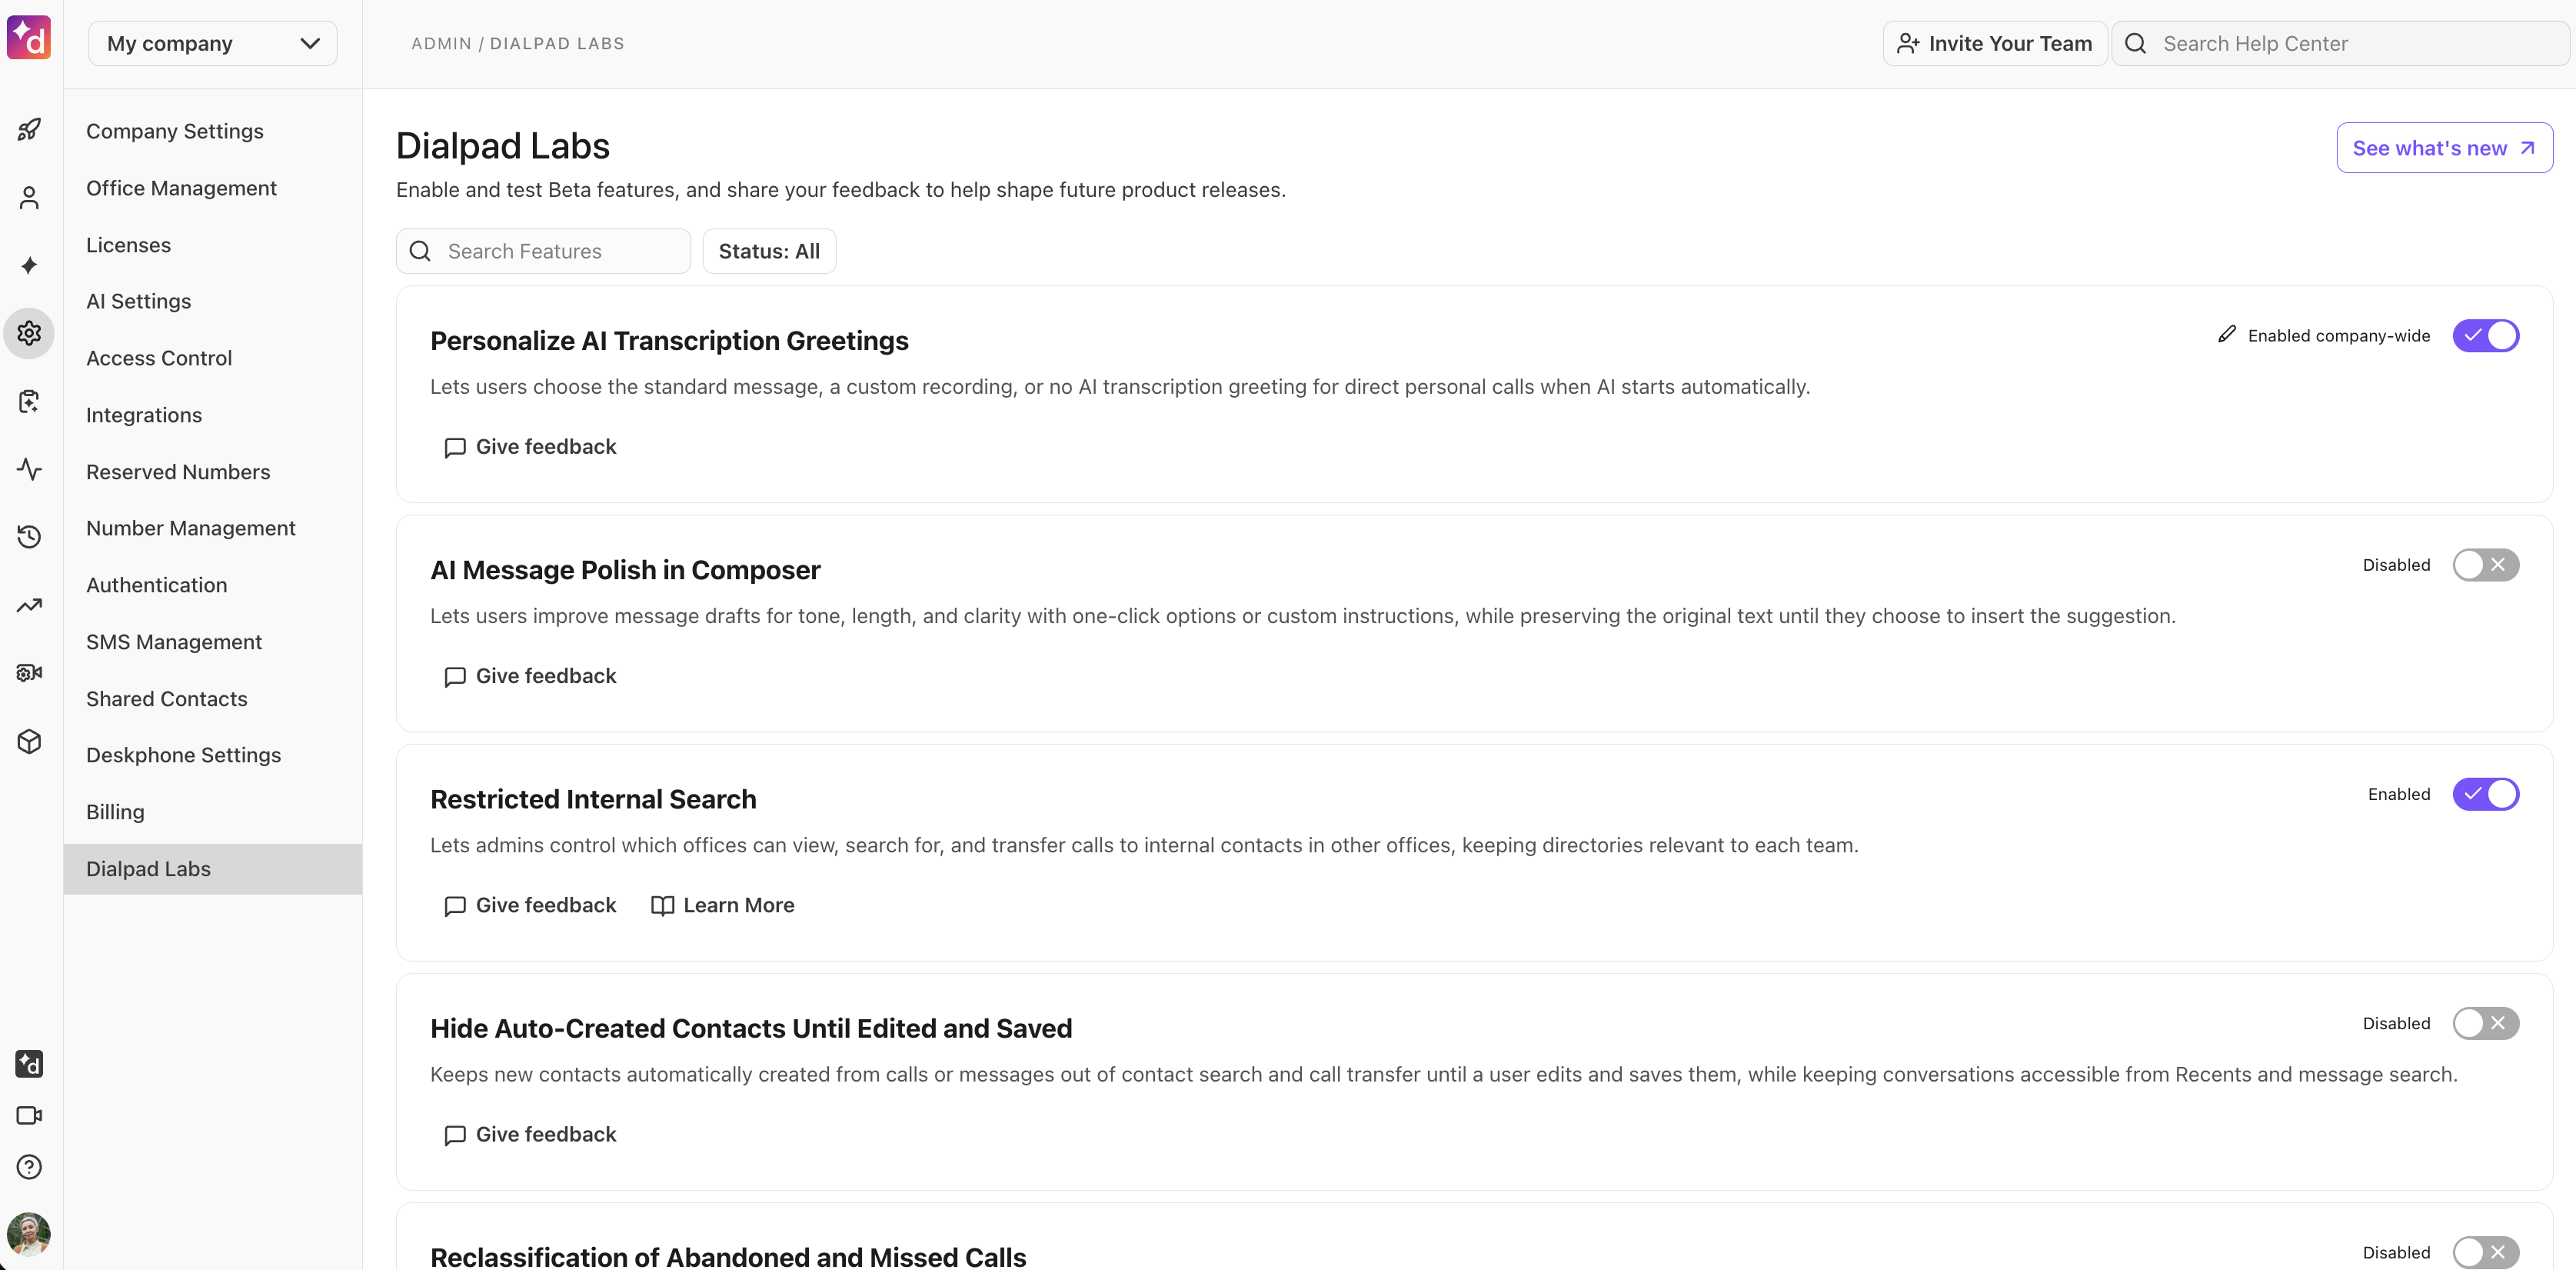Click the AI Message Polish in Composer title
The width and height of the screenshot is (2576, 1270).
[625, 570]
